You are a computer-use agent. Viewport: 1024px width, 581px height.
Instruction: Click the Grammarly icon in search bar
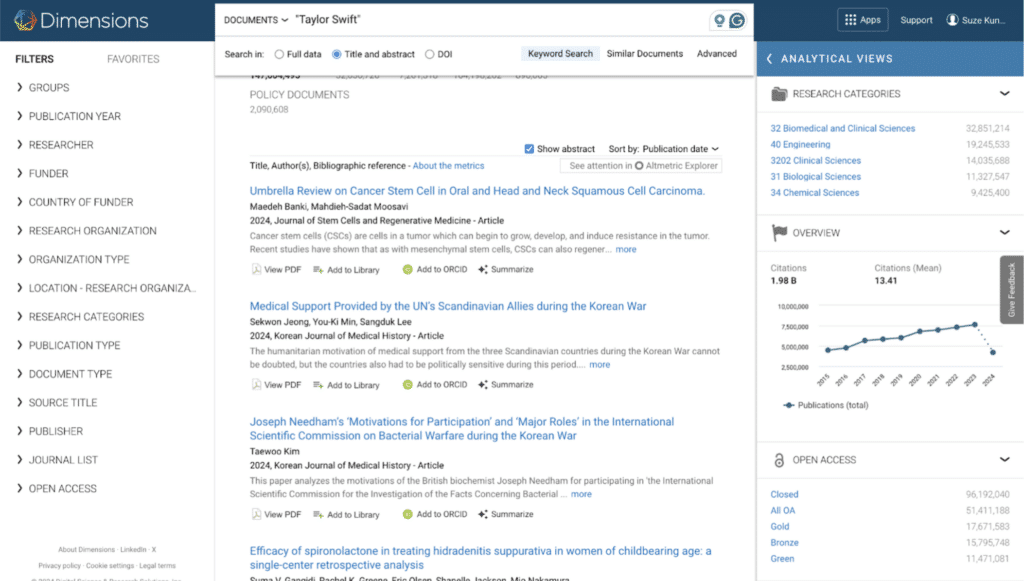738,20
